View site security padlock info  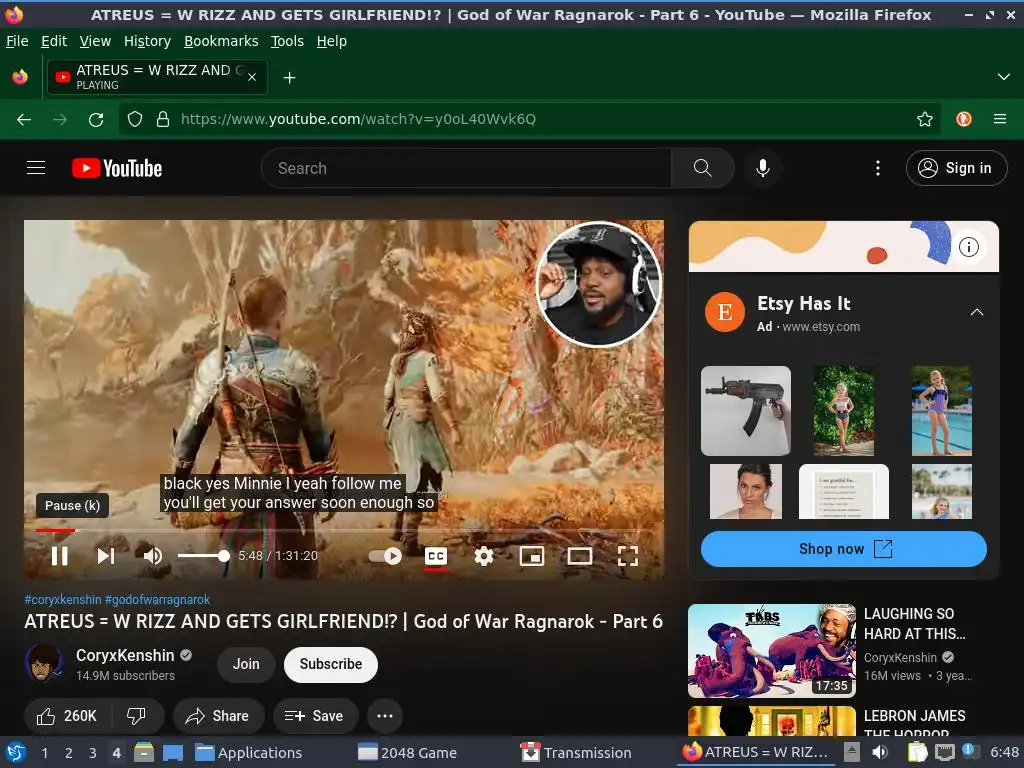(x=163, y=119)
